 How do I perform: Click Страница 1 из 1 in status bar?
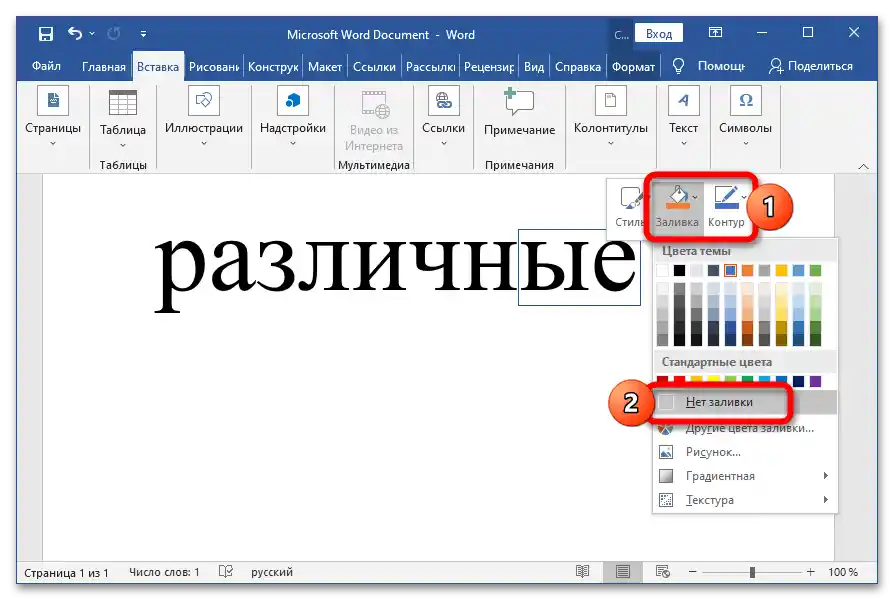click(66, 572)
